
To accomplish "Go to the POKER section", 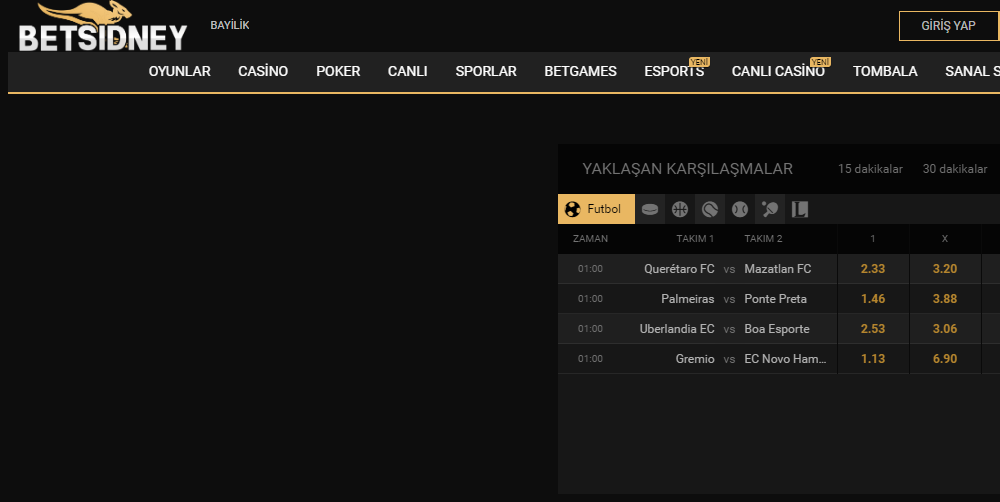I will (338, 71).
